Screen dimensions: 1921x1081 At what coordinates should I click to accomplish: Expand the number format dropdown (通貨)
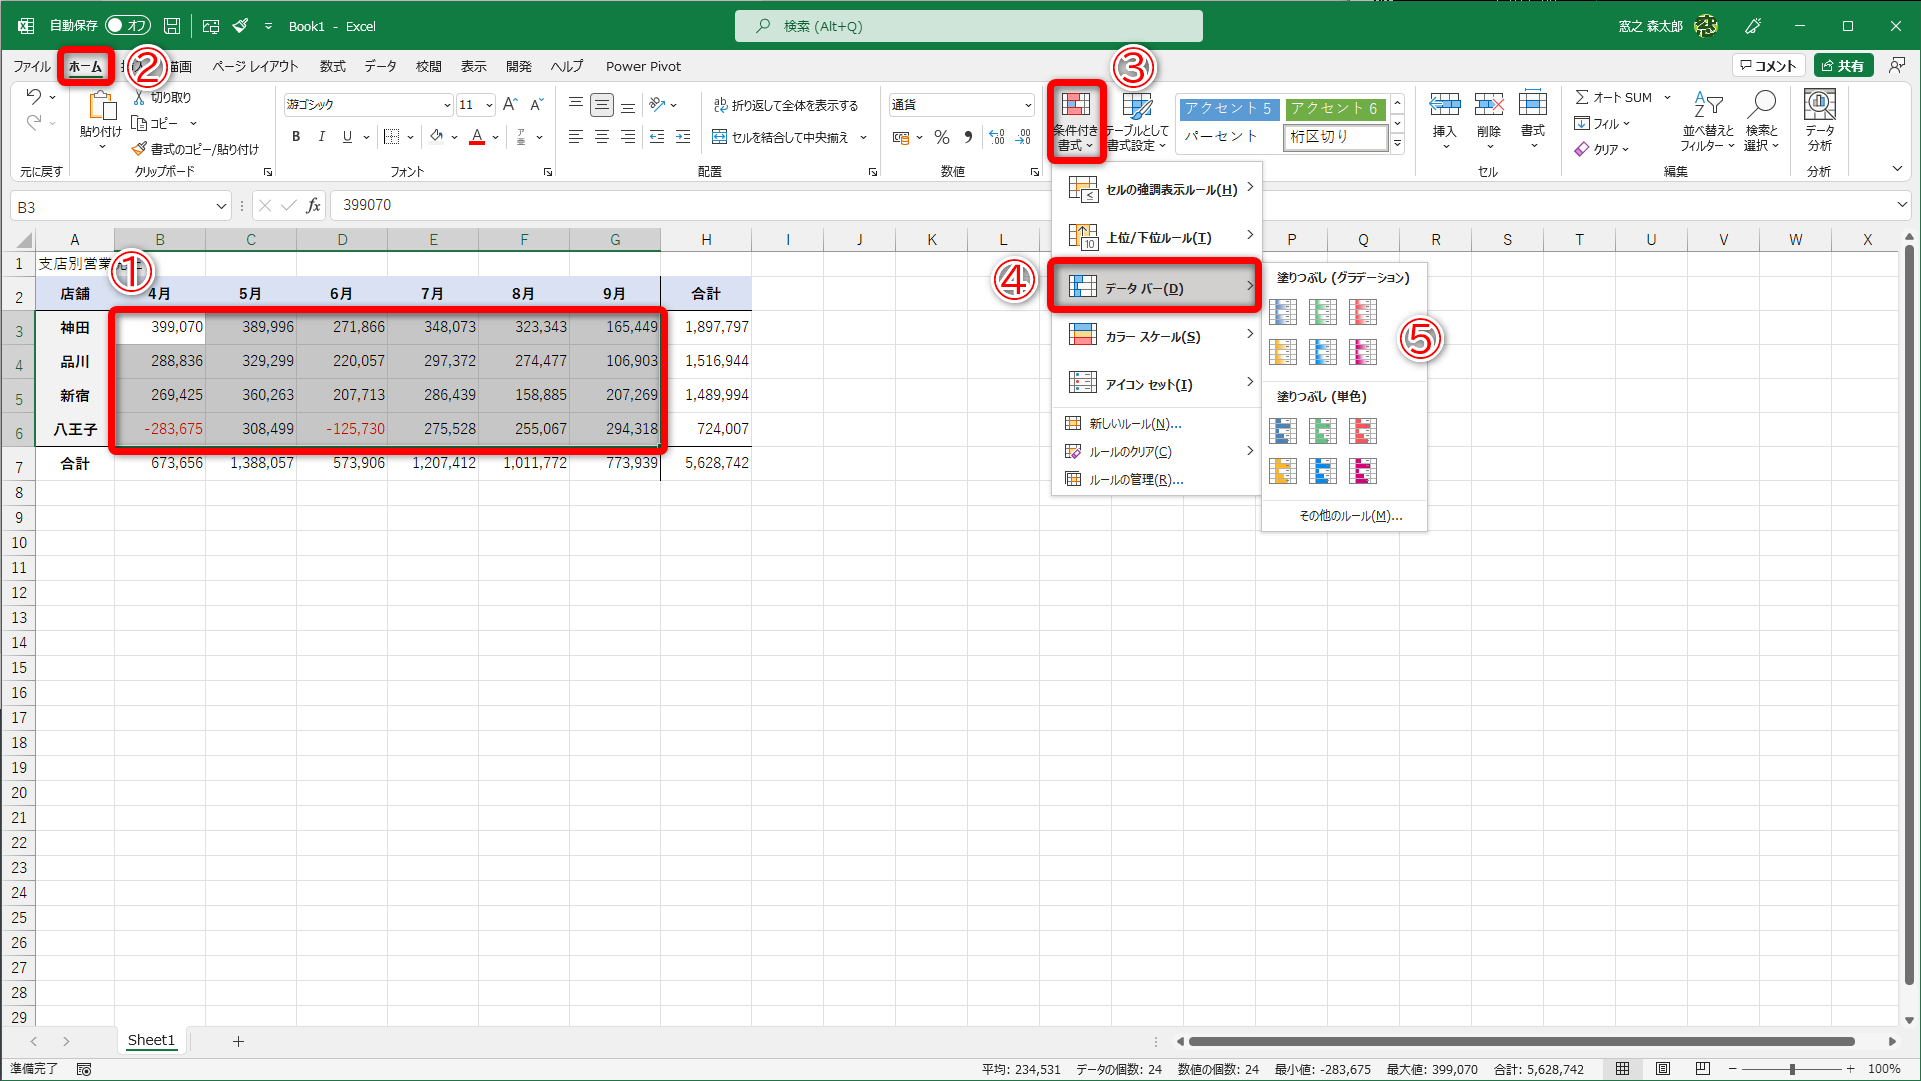pyautogui.click(x=1028, y=105)
